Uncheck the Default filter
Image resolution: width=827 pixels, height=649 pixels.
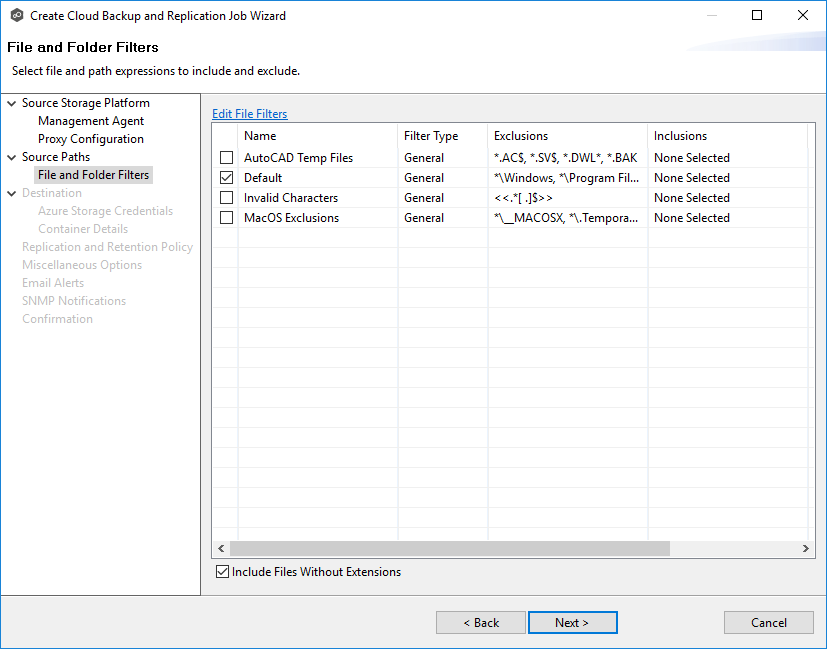coord(225,177)
